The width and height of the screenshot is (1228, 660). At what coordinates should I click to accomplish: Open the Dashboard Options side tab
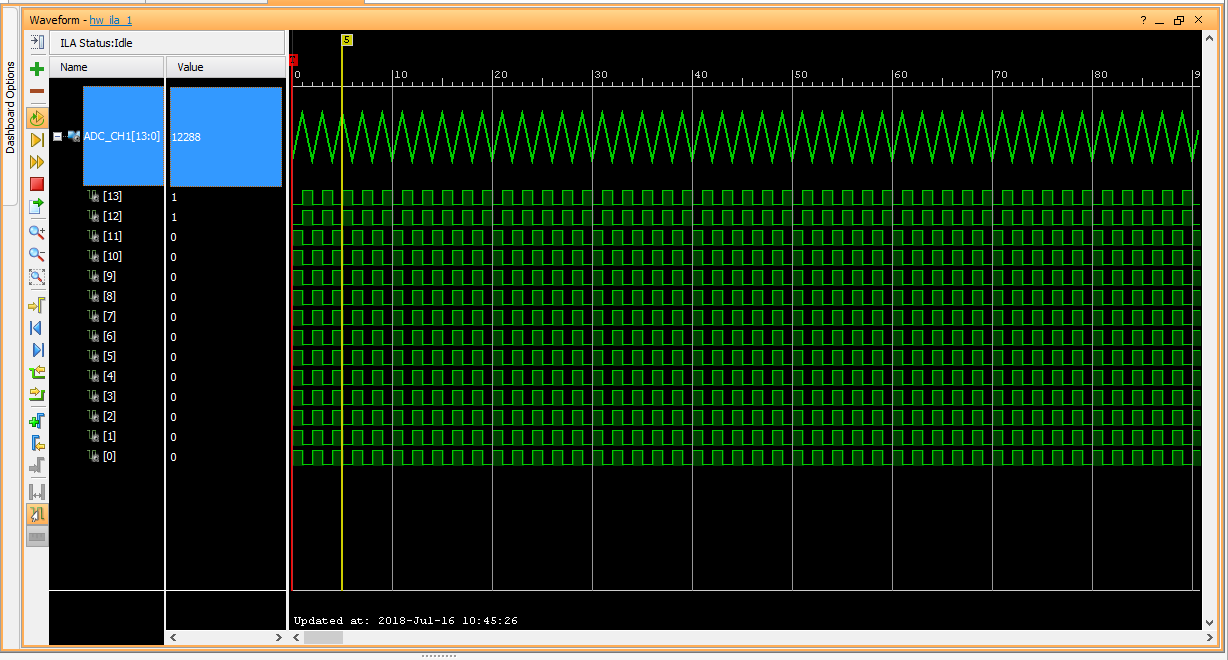click(x=10, y=107)
